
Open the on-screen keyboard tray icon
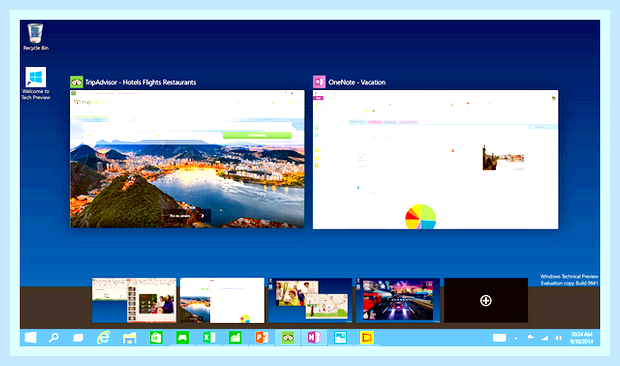tap(499, 338)
